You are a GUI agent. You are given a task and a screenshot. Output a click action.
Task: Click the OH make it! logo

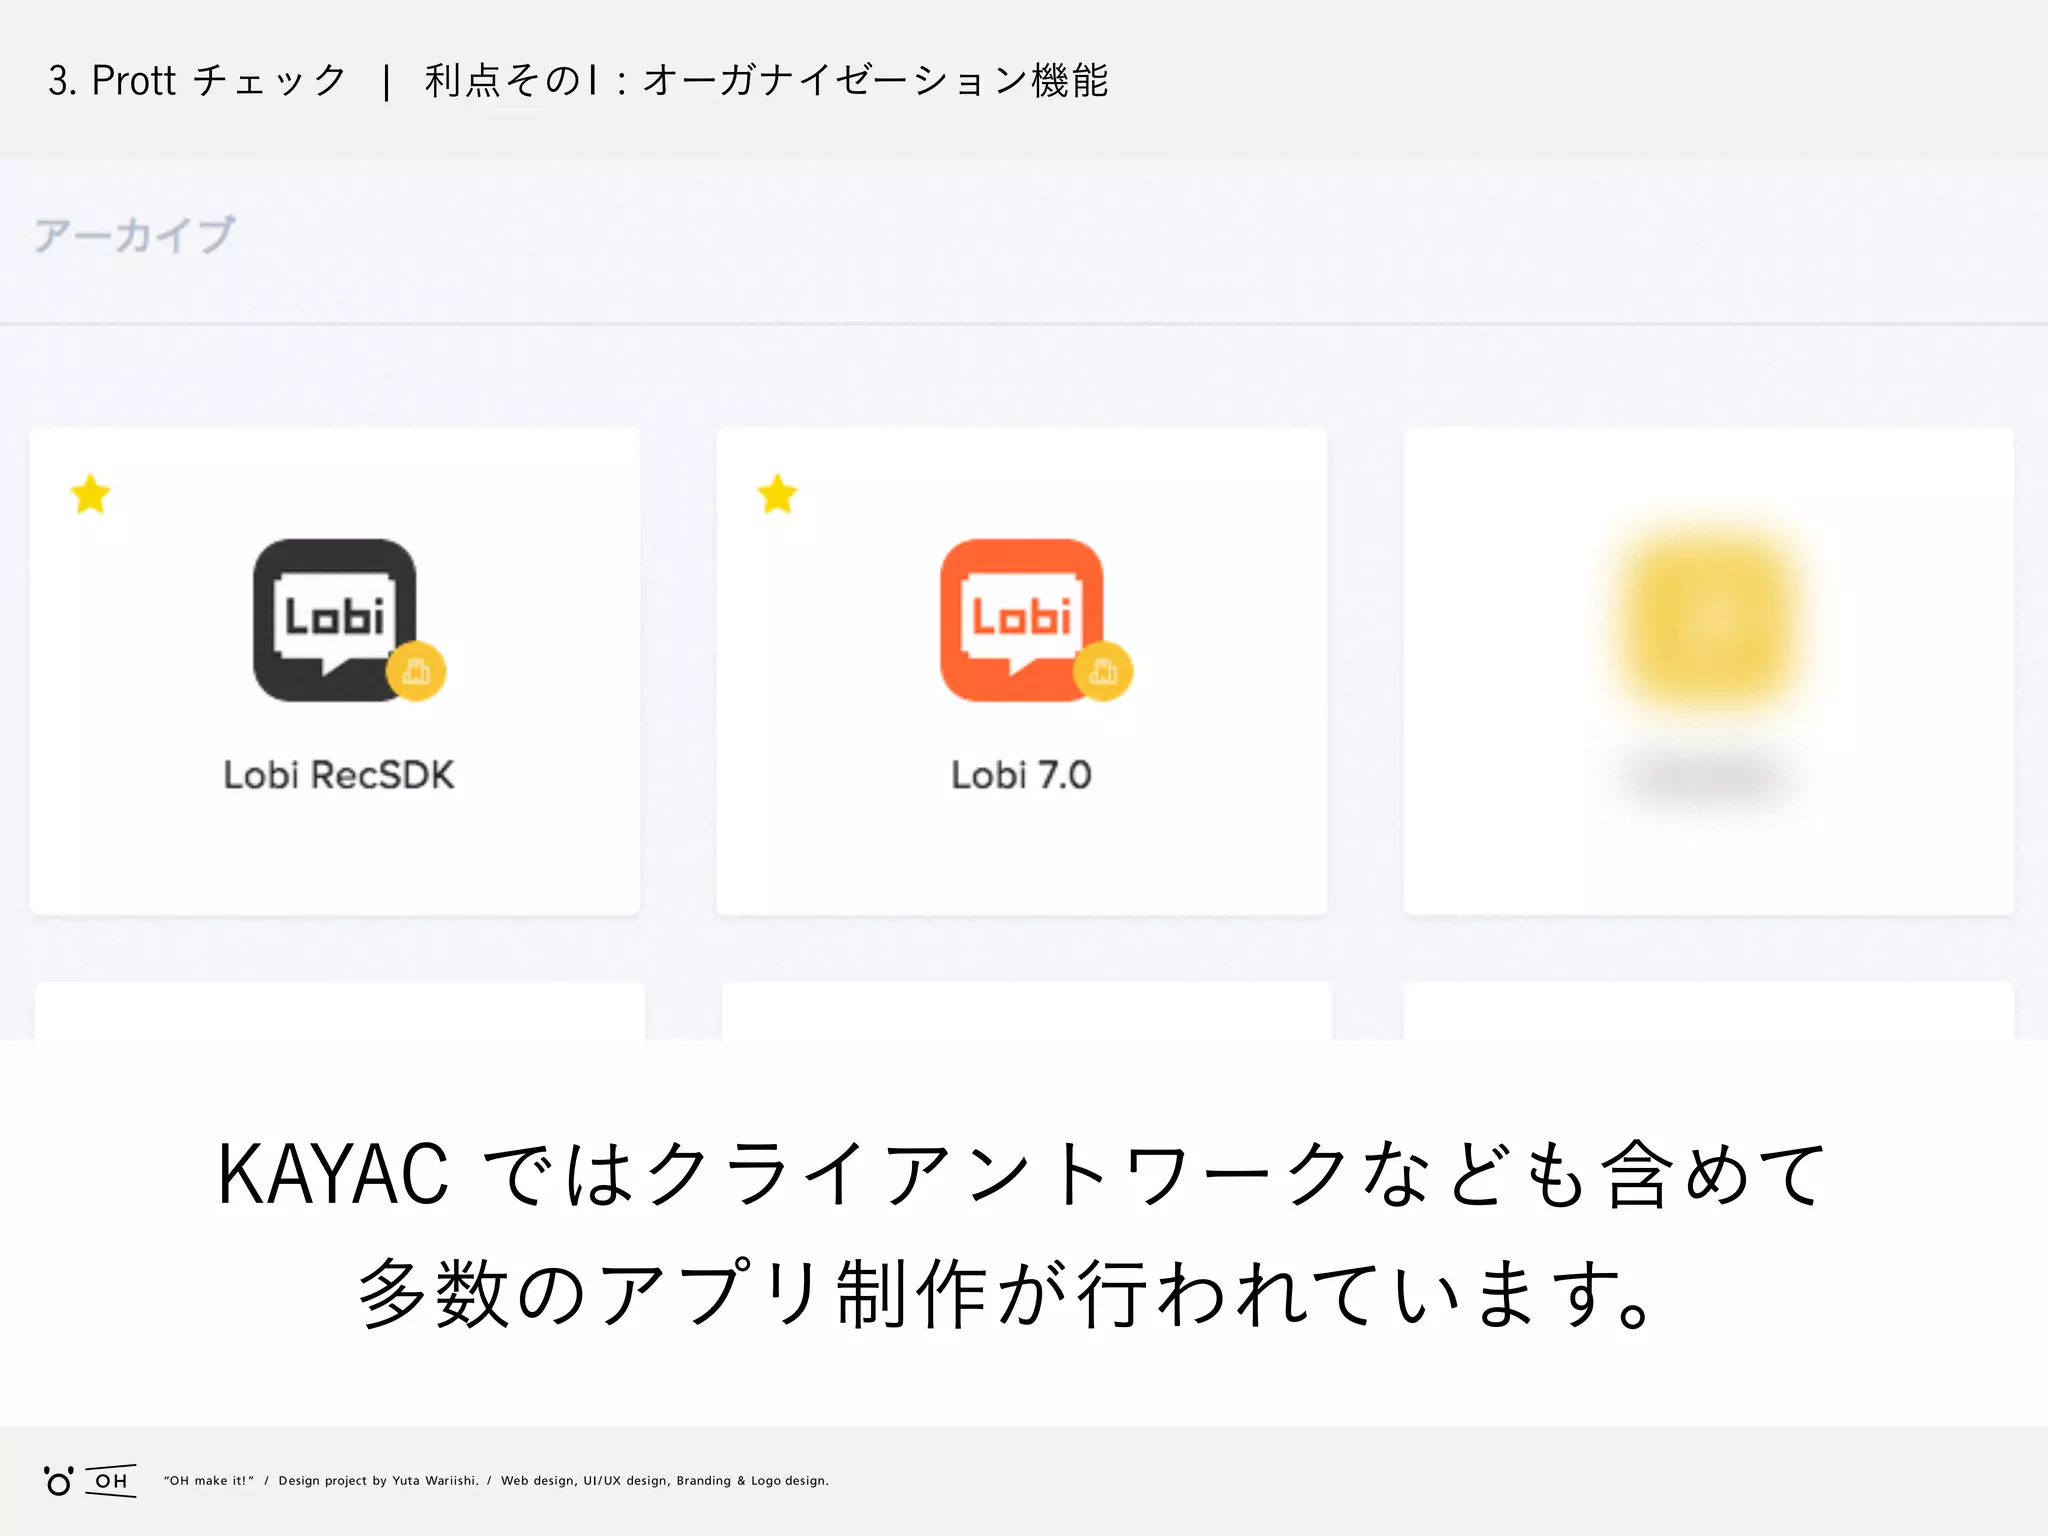pos(89,1480)
